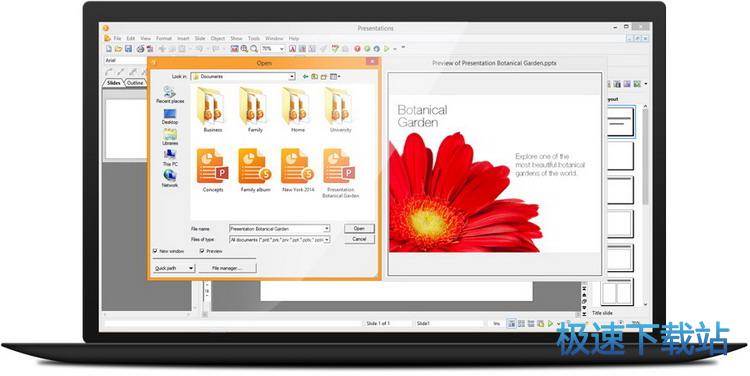Expand the Quick path dropdown

(x=174, y=268)
